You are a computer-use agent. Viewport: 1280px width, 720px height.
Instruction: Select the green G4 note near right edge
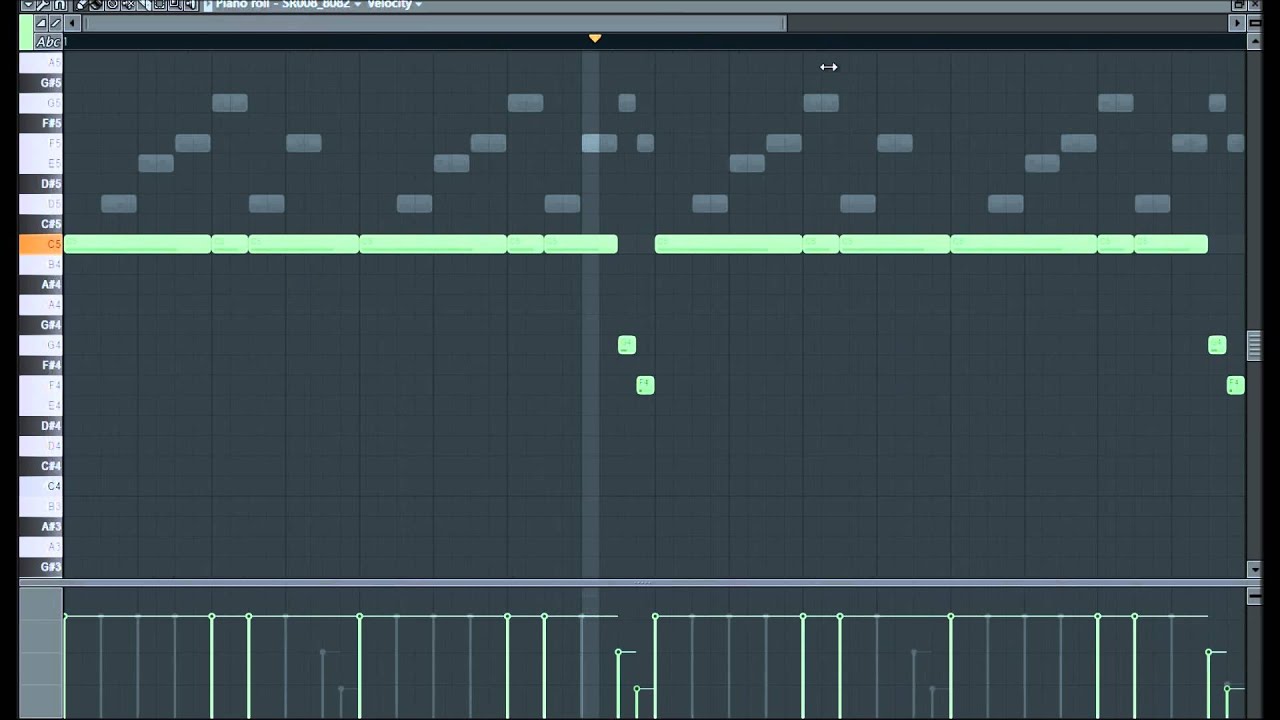(1217, 345)
